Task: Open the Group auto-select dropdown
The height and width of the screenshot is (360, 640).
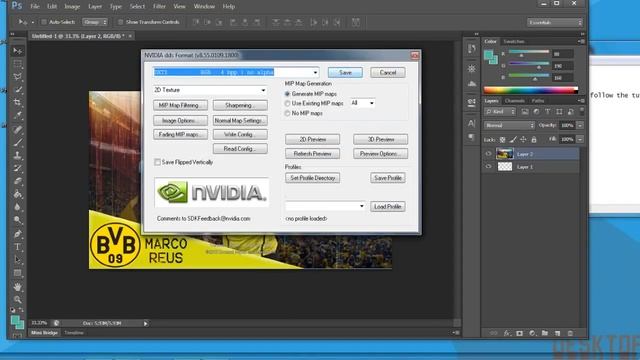Action: pyautogui.click(x=95, y=22)
